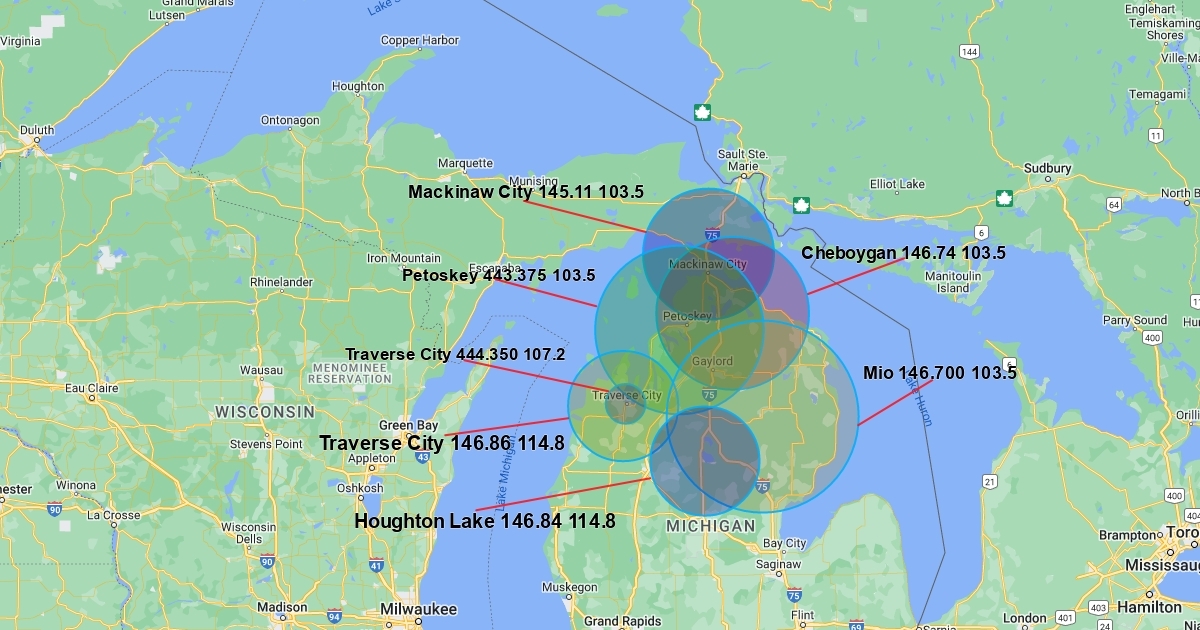Click the I-75 shield near Flint

click(x=793, y=594)
